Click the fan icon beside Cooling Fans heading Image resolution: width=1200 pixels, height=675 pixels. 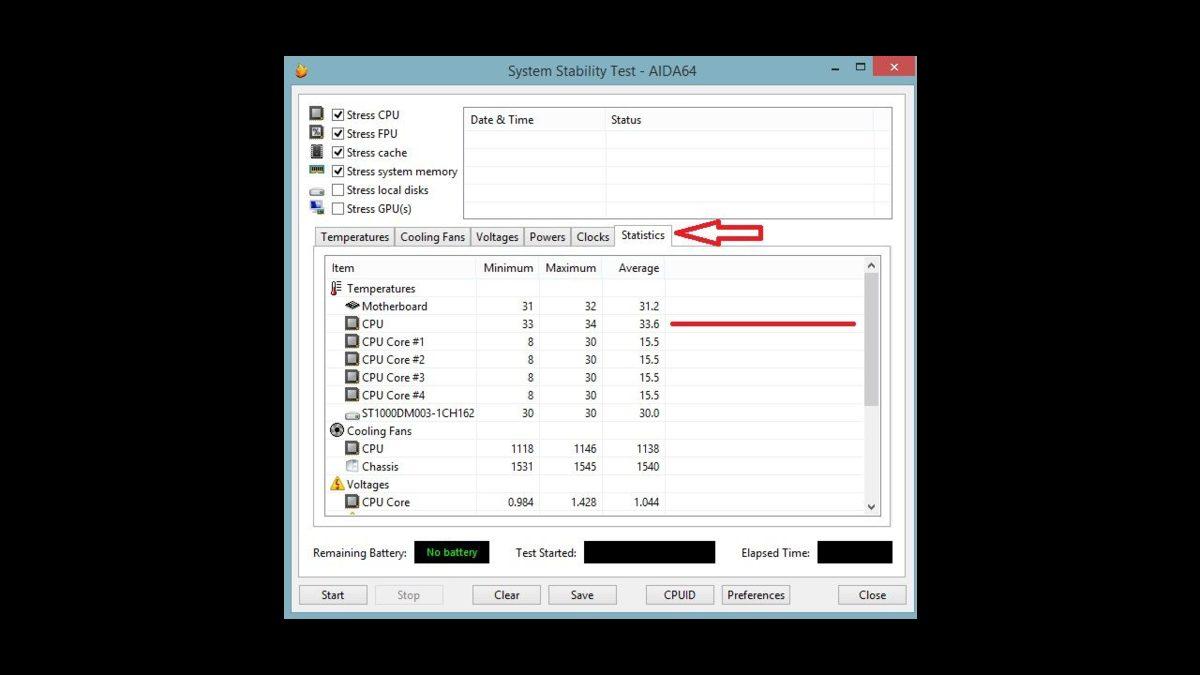[337, 430]
